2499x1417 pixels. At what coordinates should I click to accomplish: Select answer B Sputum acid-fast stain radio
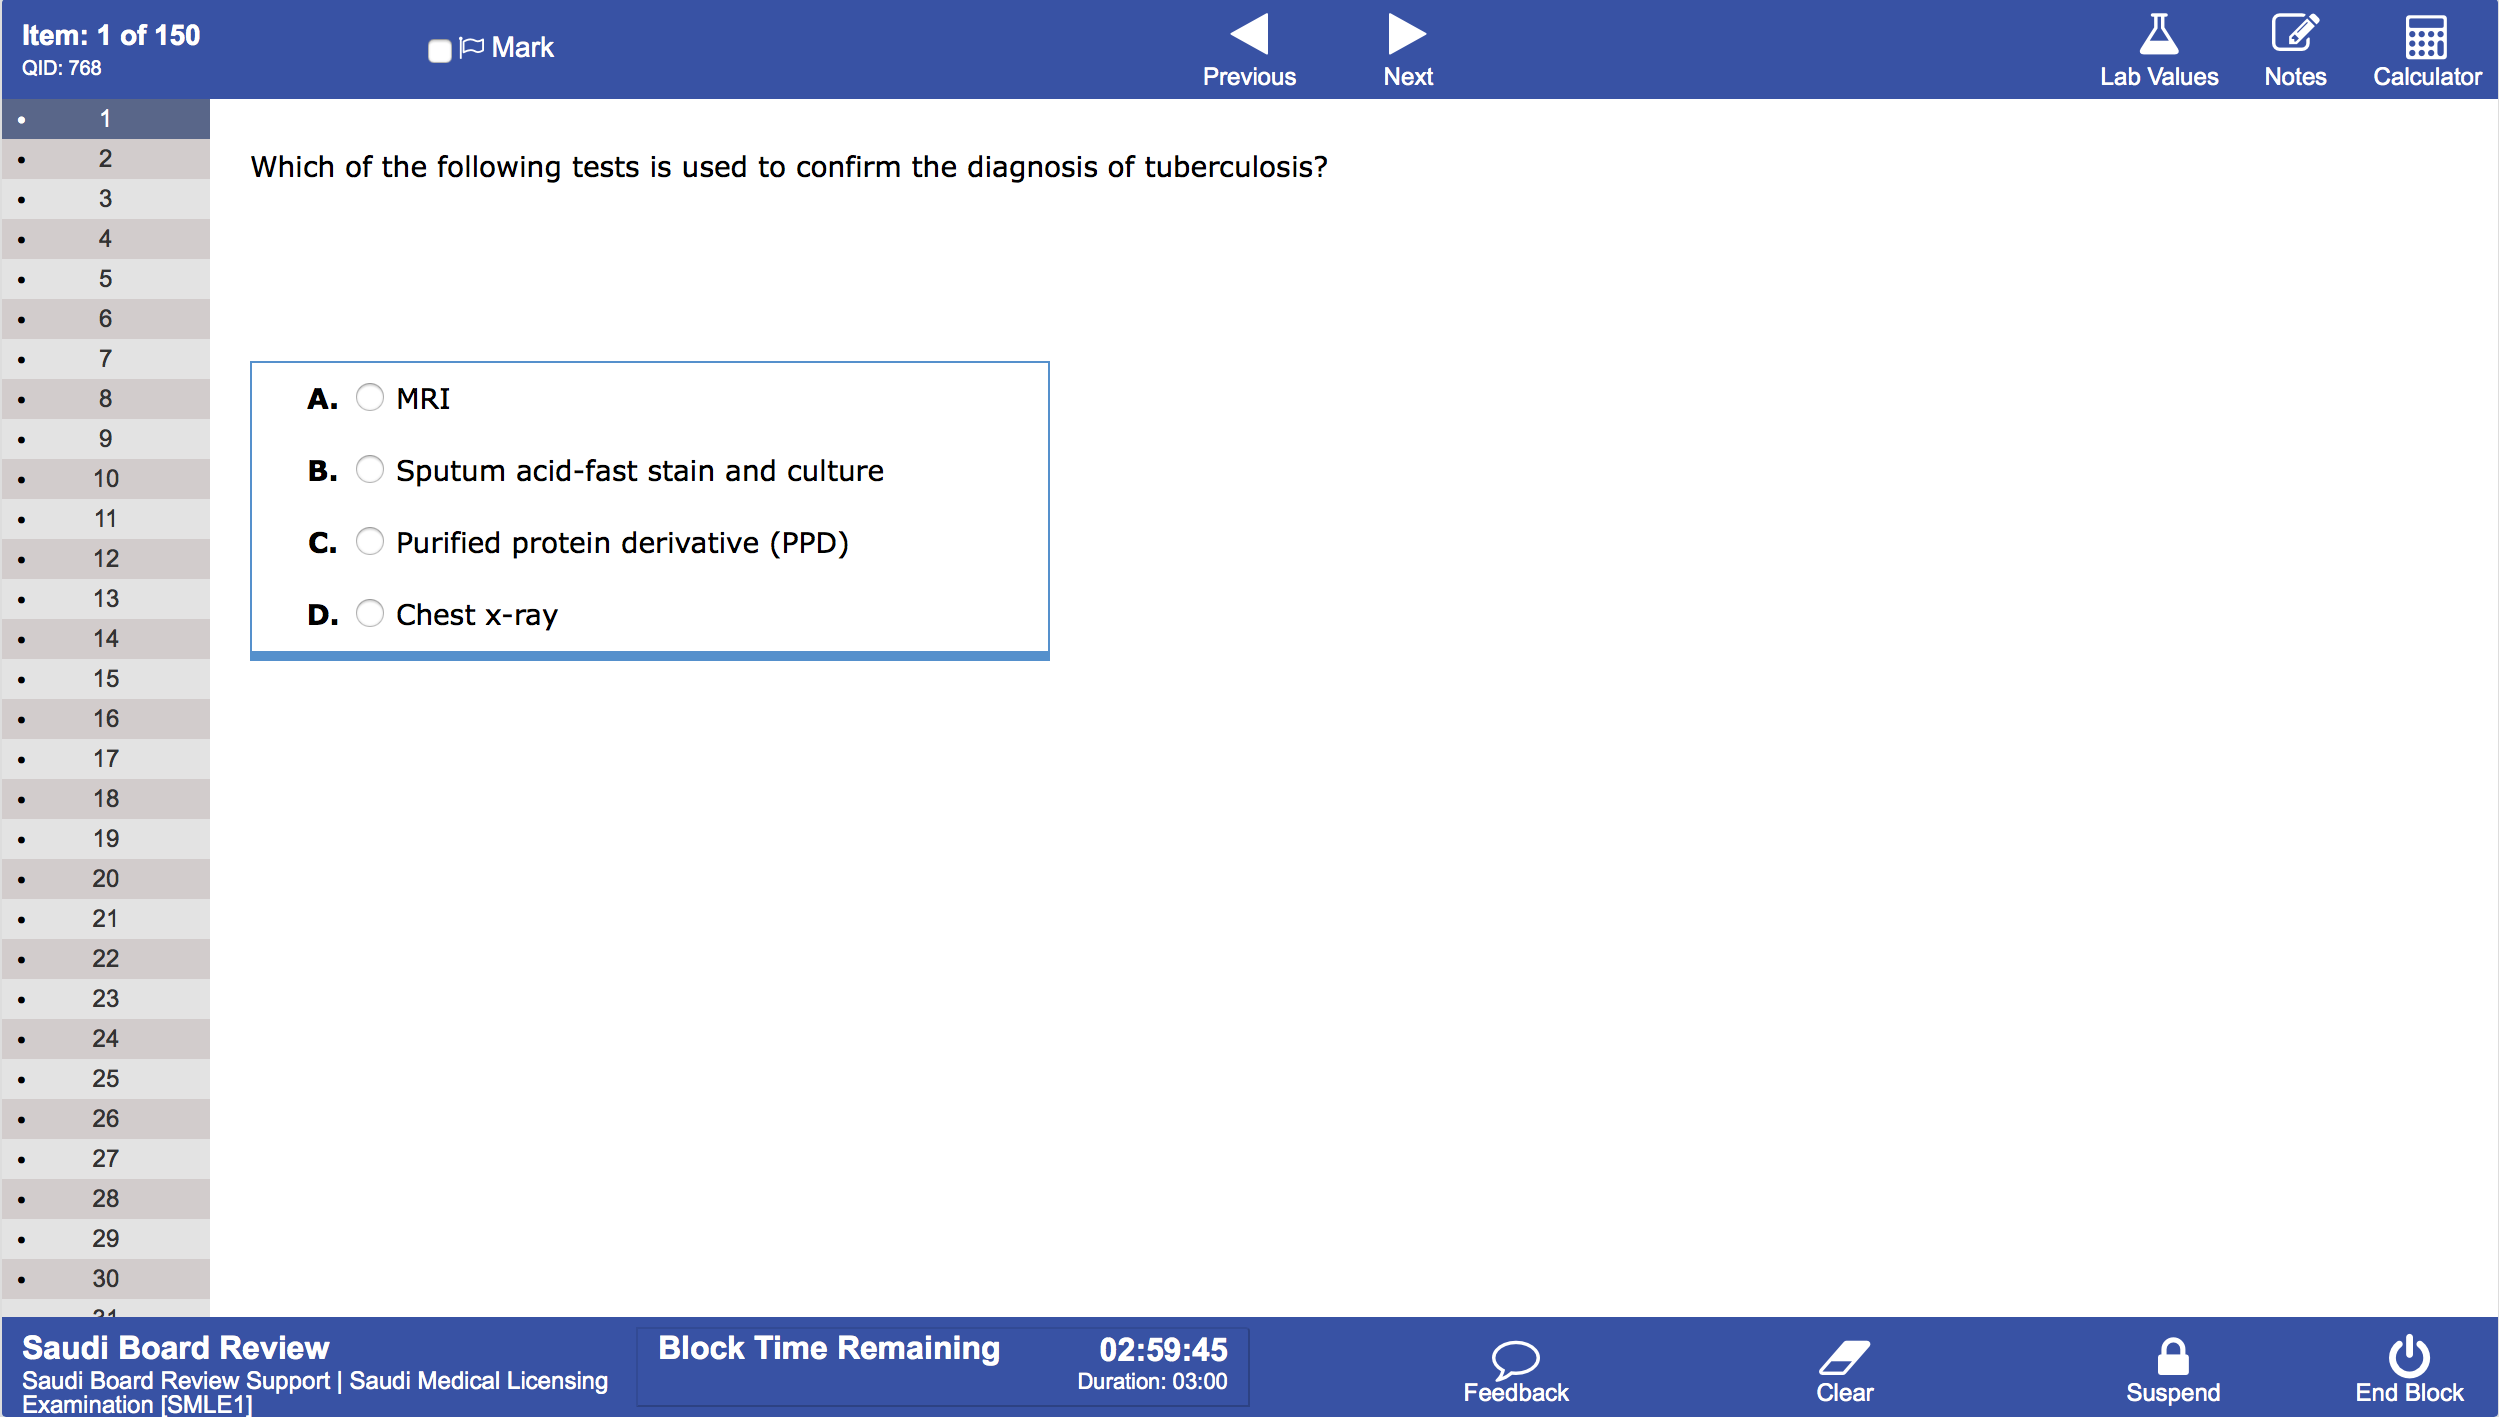tap(370, 470)
